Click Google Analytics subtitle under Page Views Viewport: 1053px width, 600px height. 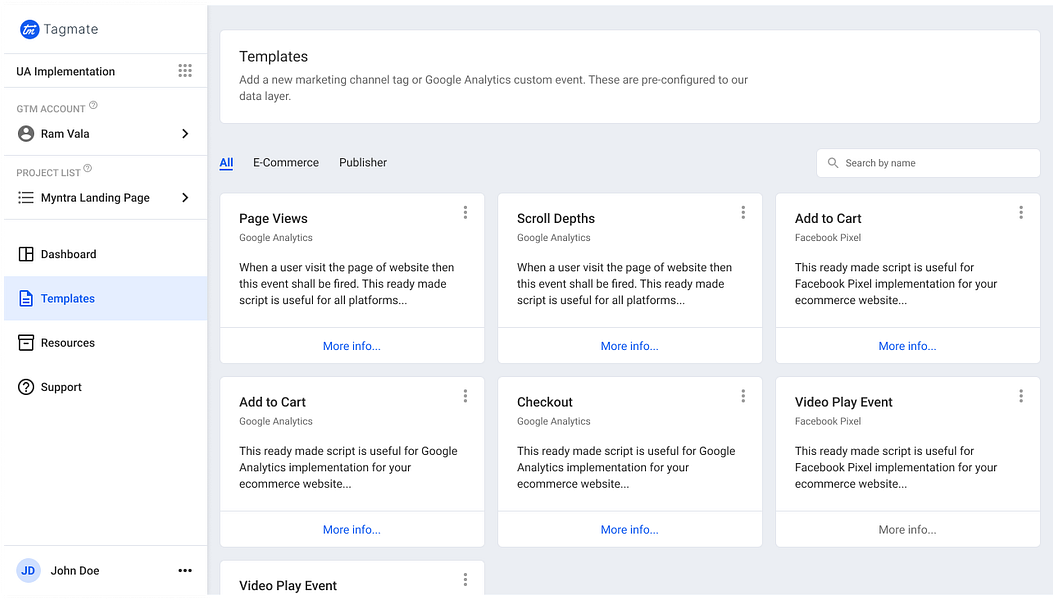coord(276,238)
